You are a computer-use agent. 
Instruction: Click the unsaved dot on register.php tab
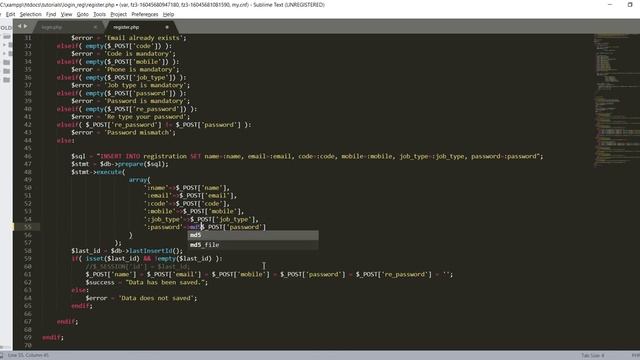click(x=167, y=27)
